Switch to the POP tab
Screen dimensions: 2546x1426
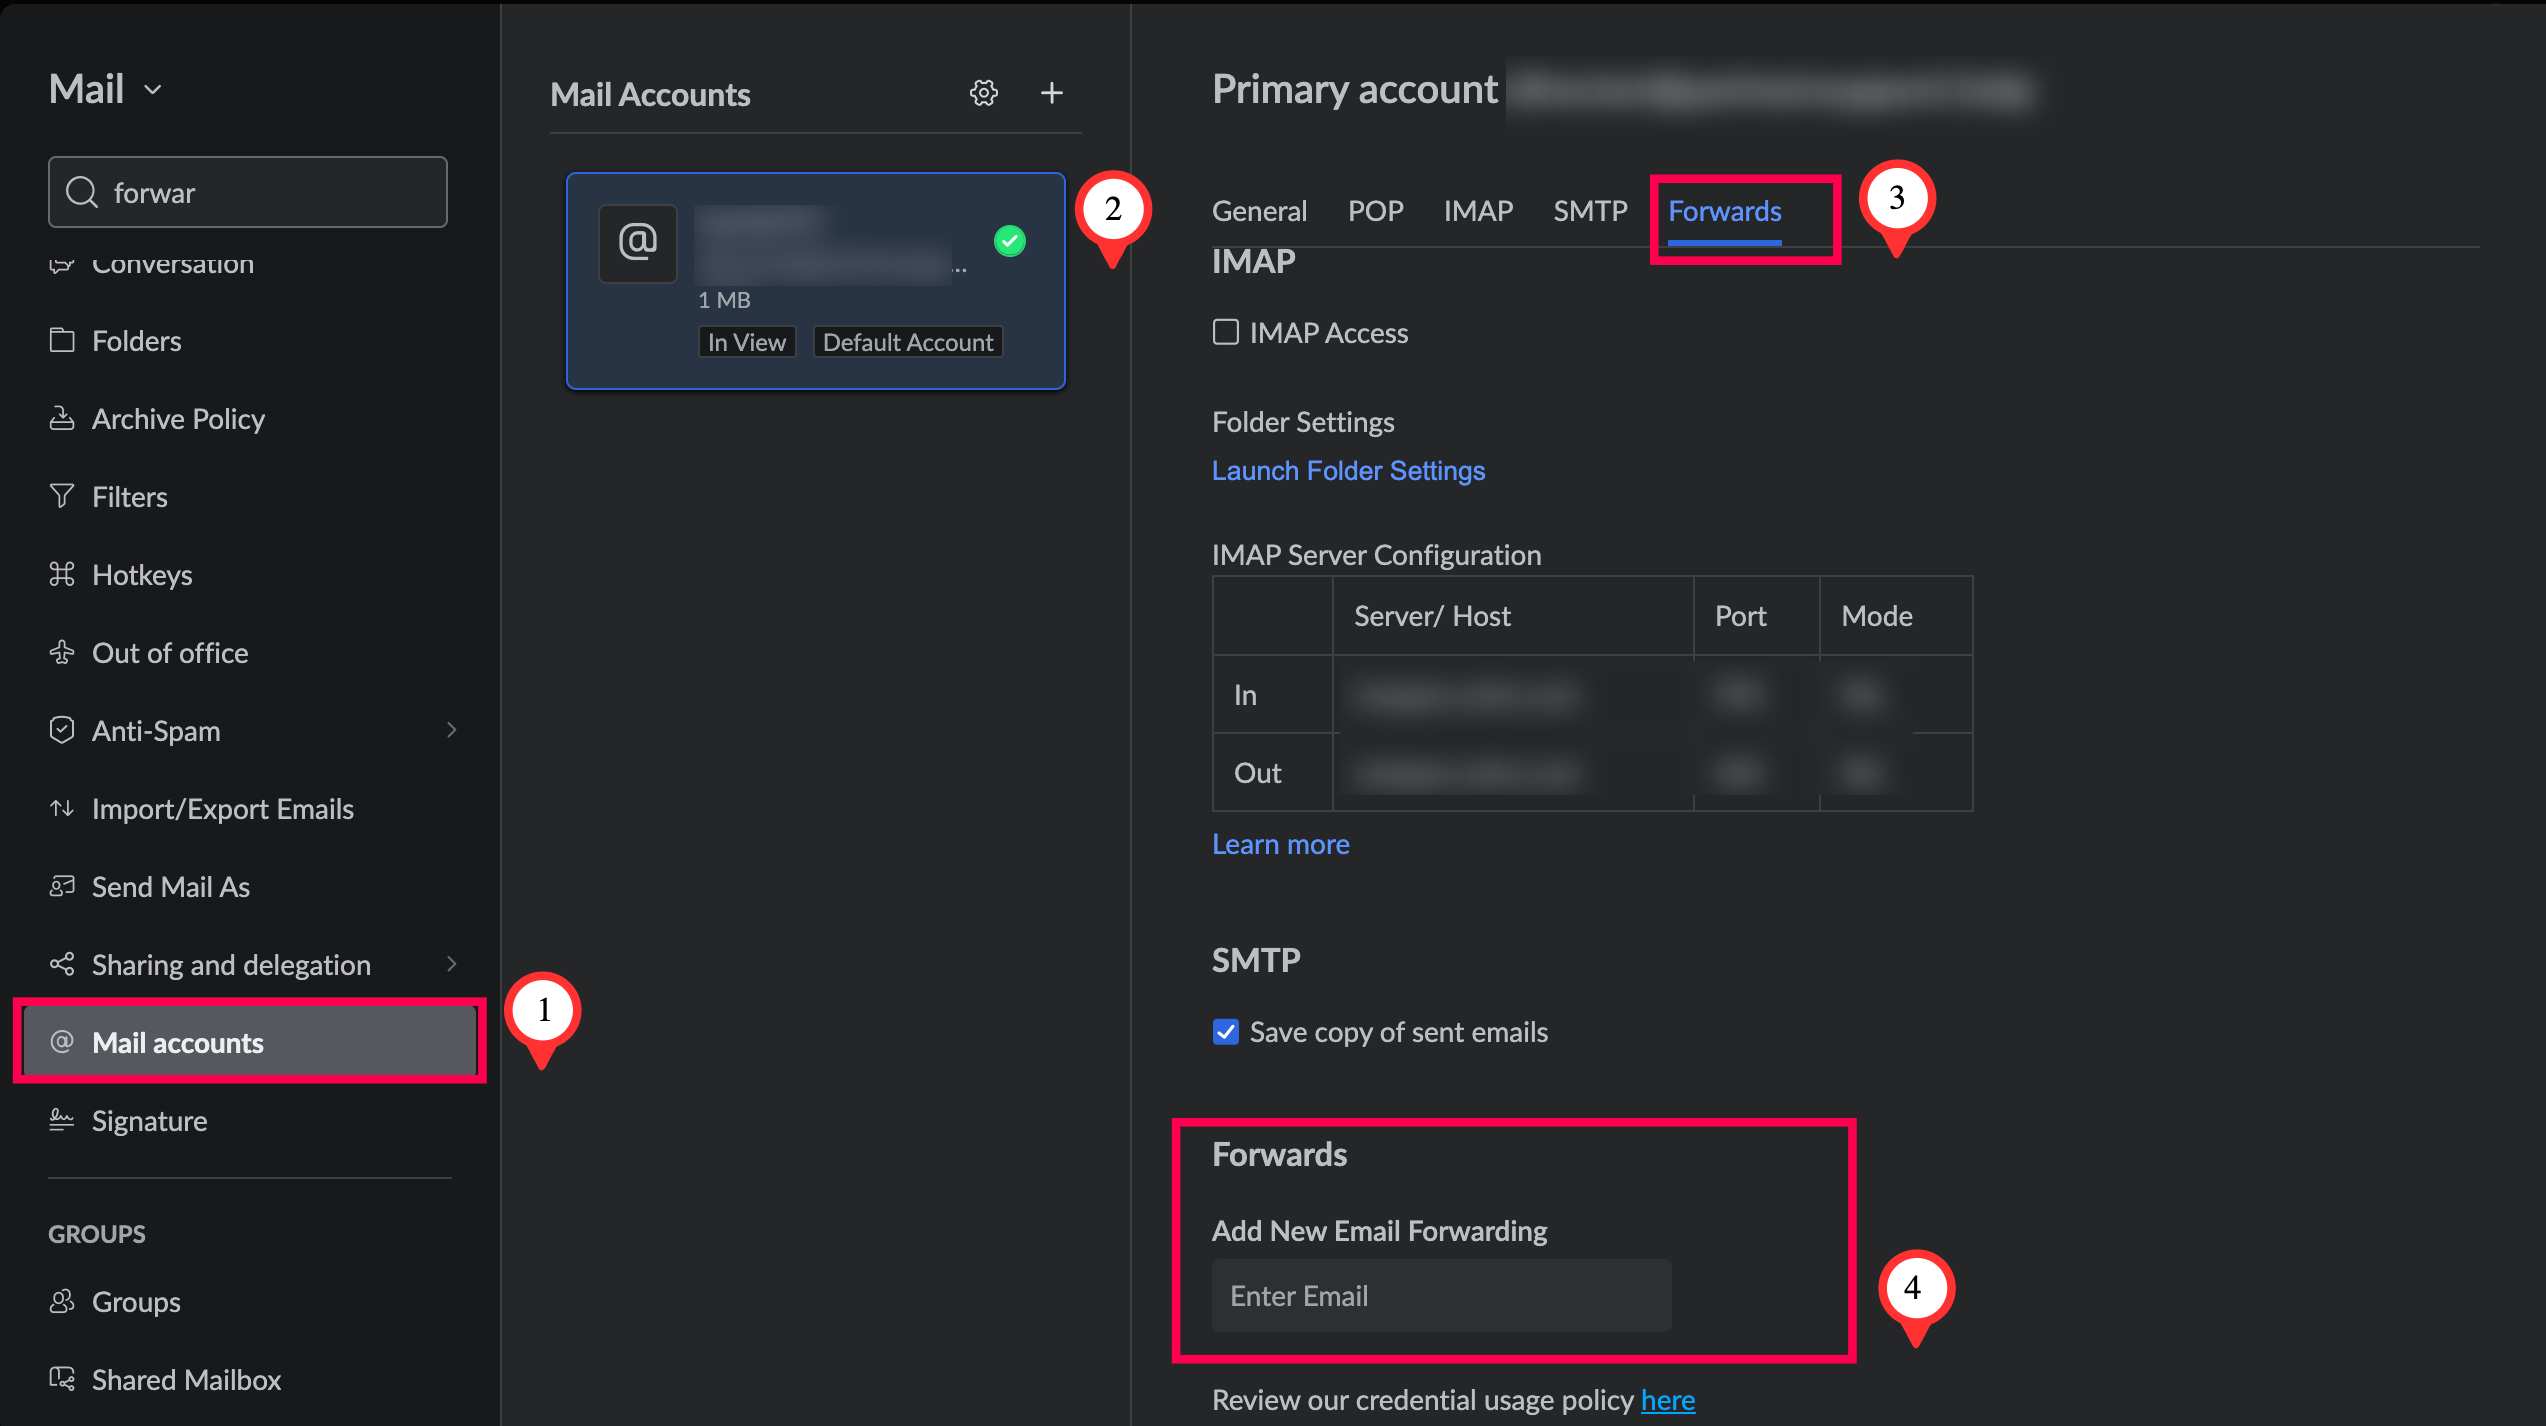1375,211
